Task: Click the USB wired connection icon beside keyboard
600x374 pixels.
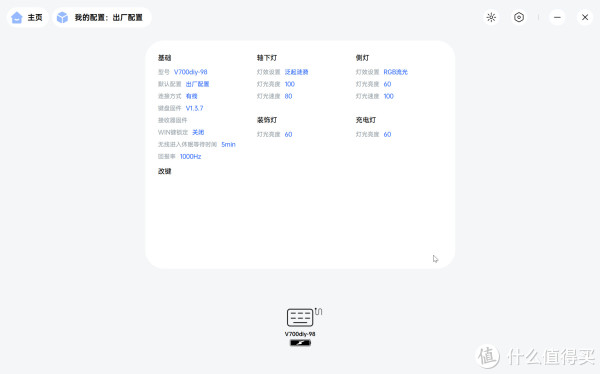Action: (318, 311)
